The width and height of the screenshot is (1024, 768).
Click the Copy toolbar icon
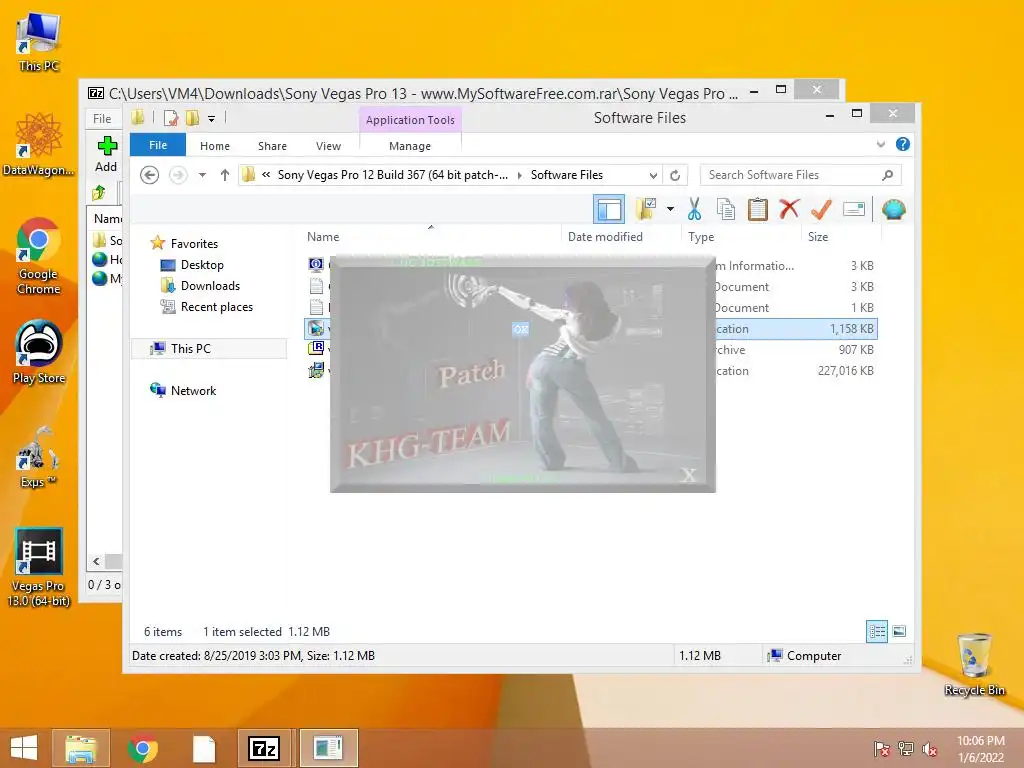pyautogui.click(x=726, y=210)
